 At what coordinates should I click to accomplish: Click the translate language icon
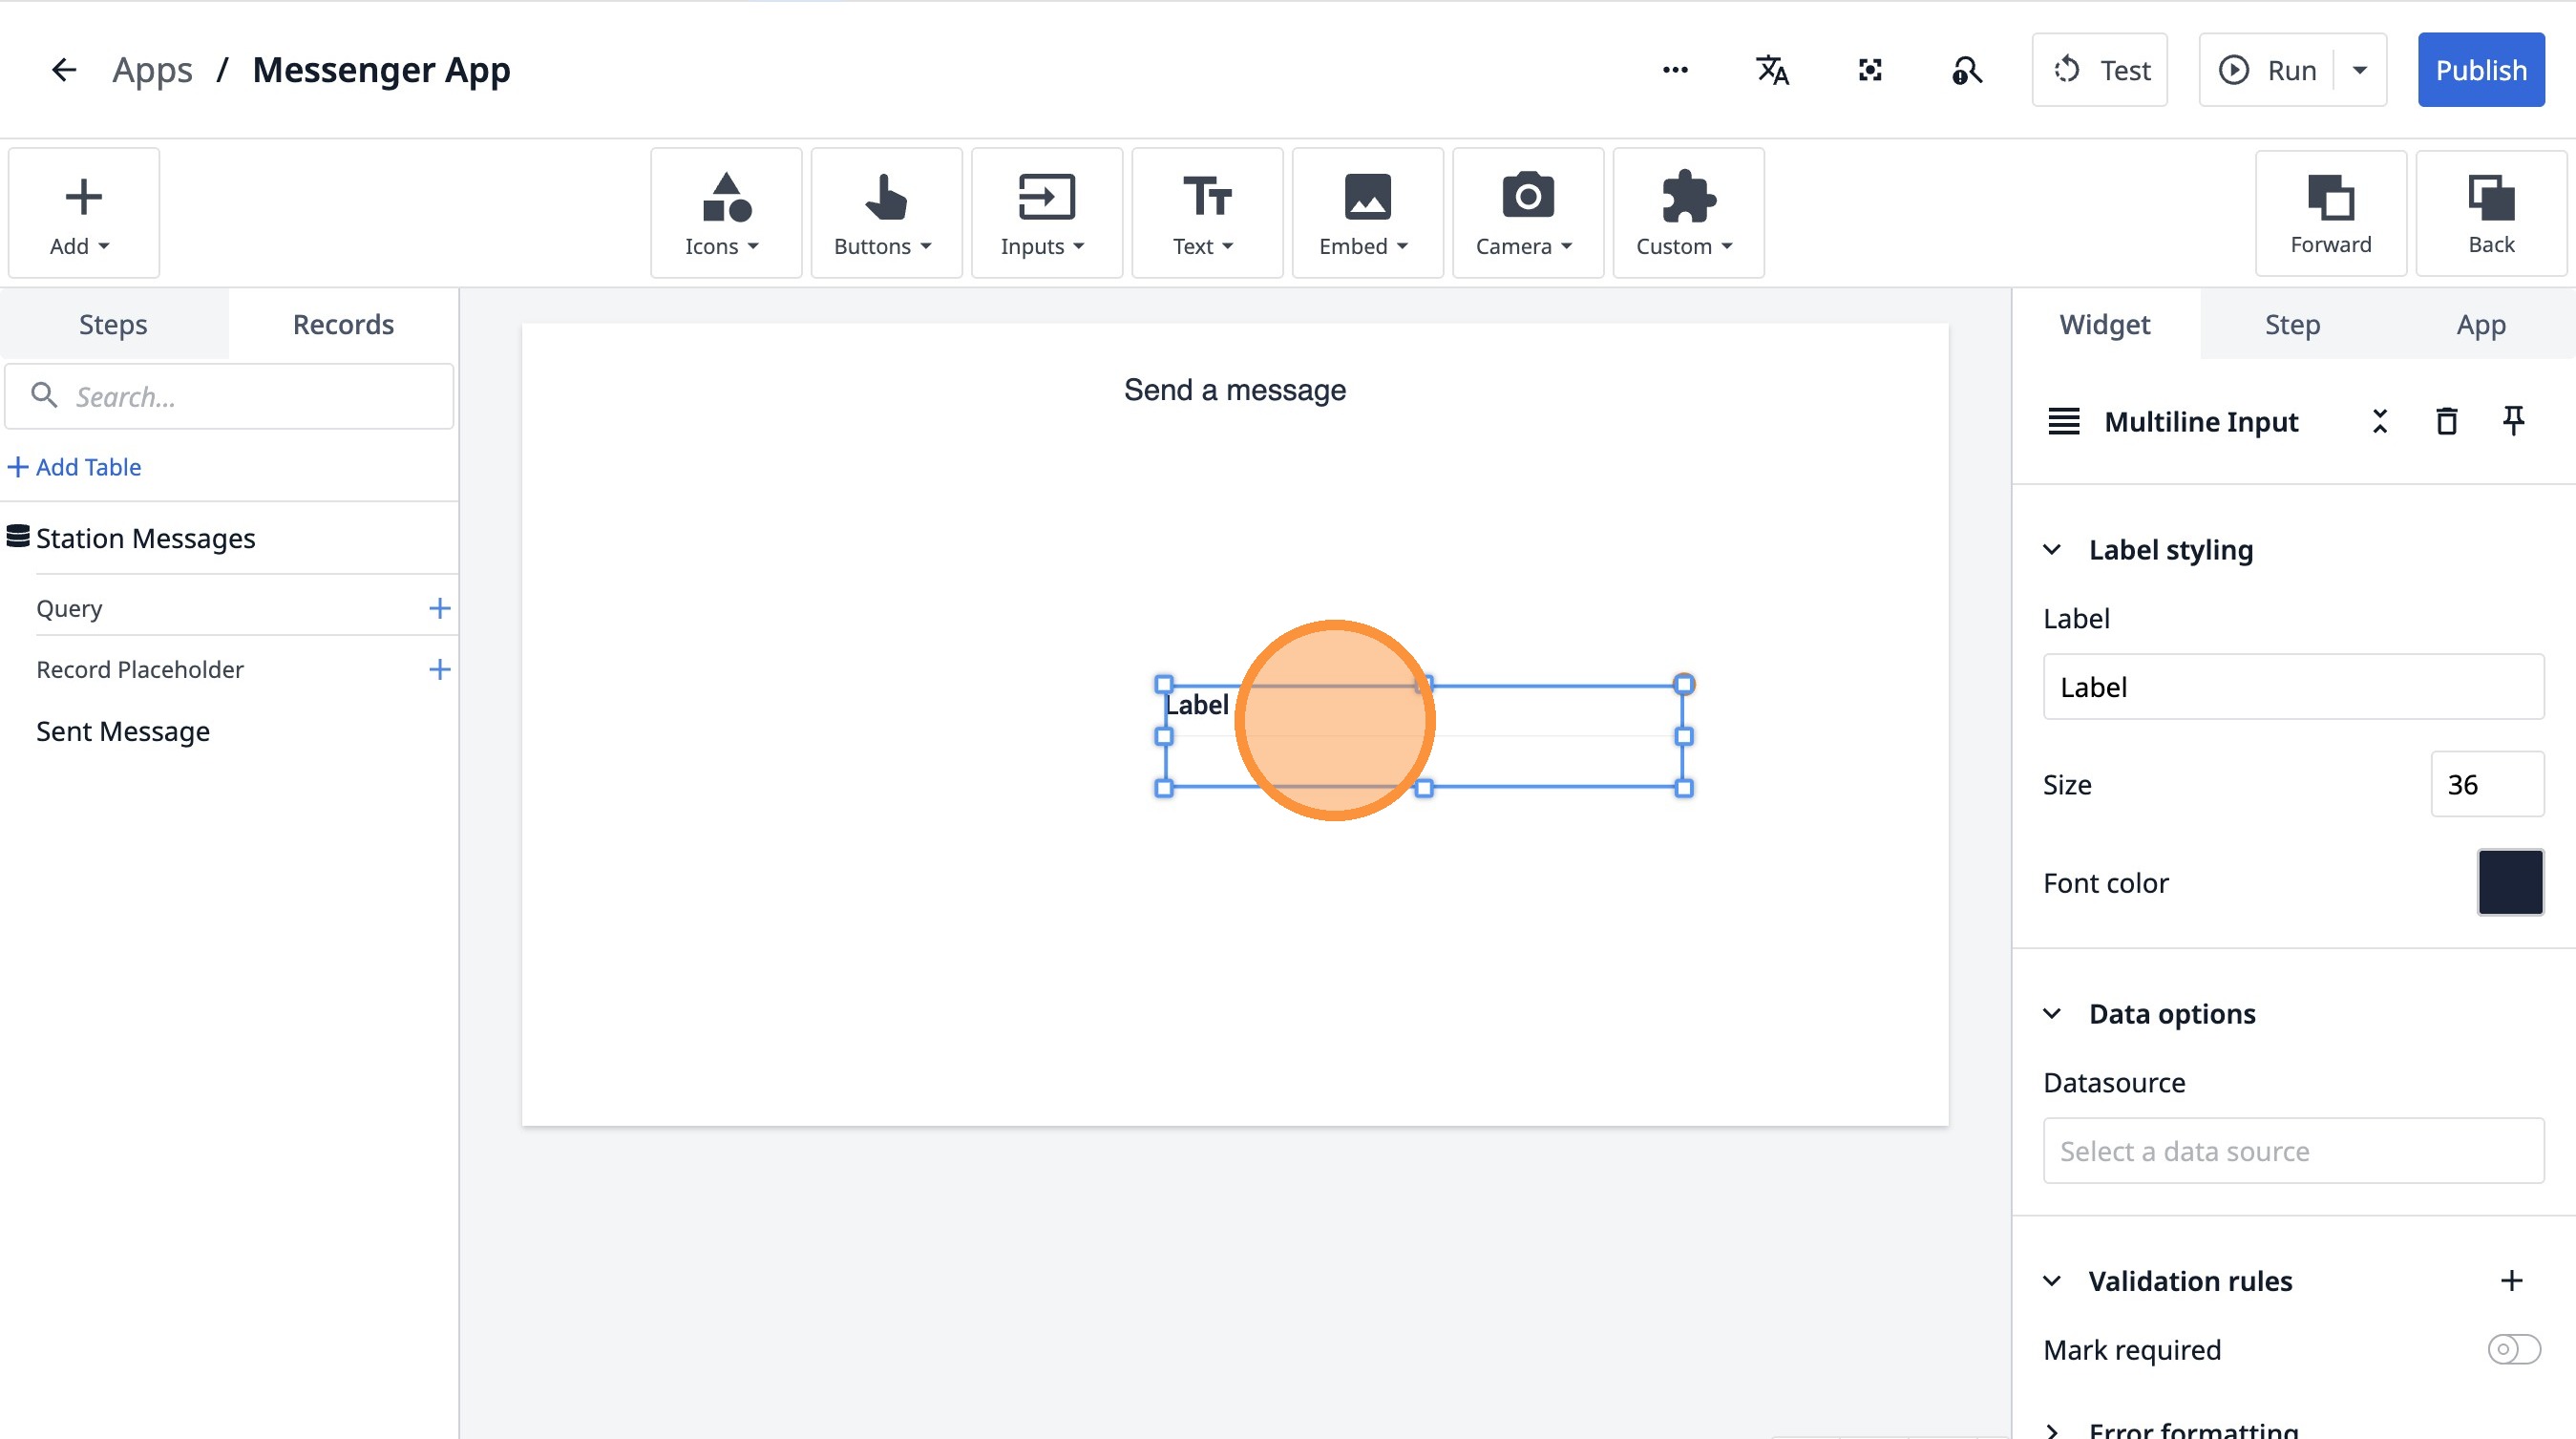1772,70
